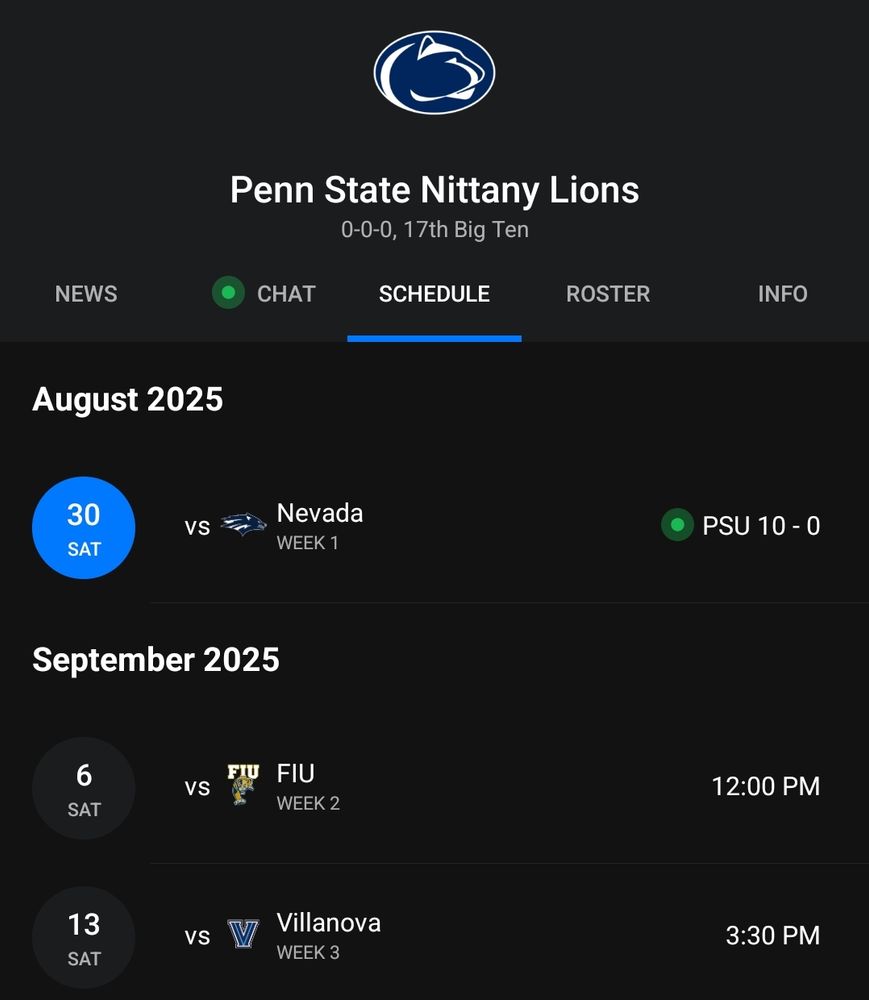Select the Nevada Wolf Pack logo
The width and height of the screenshot is (869, 1000).
(244, 525)
